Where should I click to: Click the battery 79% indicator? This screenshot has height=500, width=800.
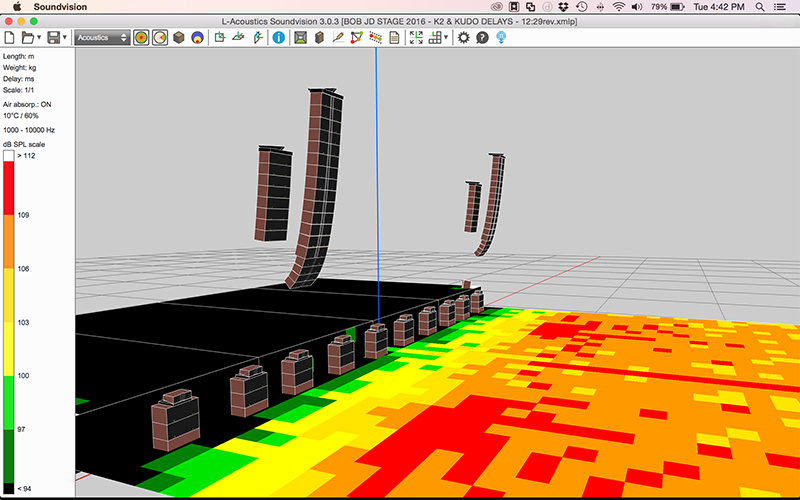point(668,7)
